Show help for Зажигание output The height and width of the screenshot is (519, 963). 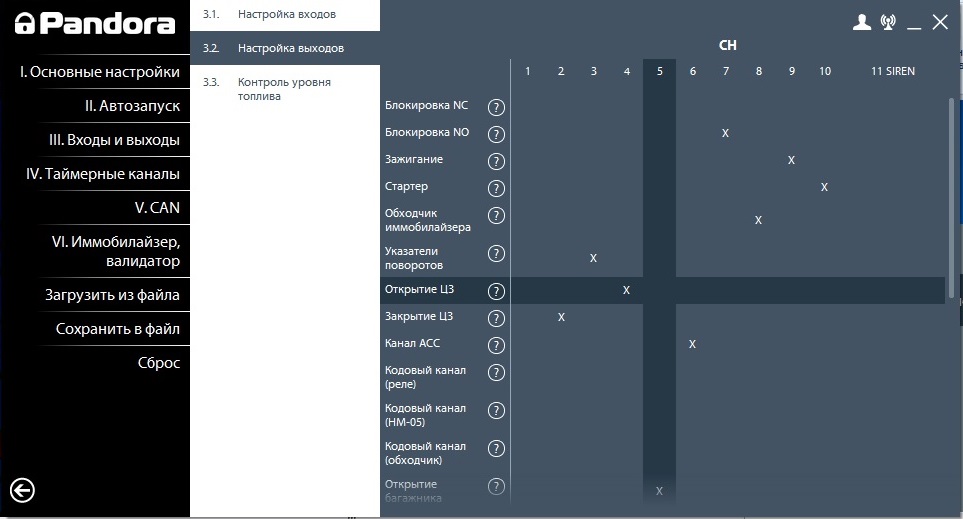[x=496, y=161]
